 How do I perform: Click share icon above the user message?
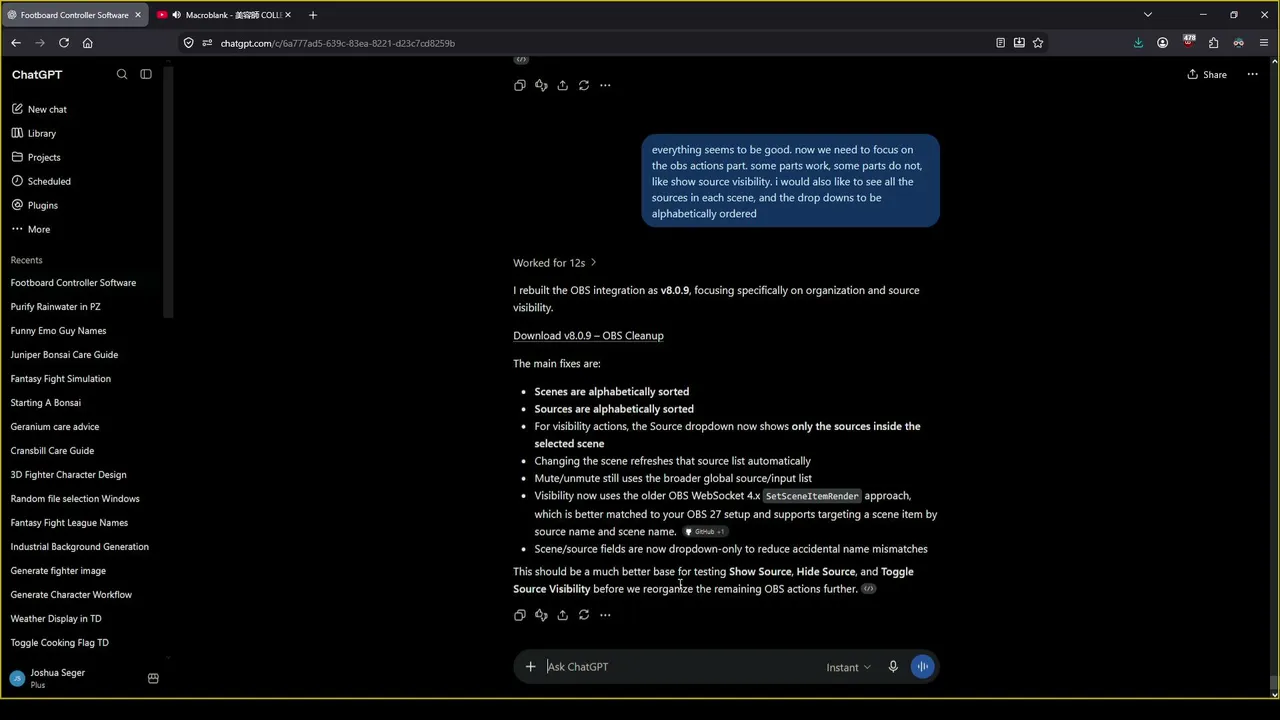562,85
